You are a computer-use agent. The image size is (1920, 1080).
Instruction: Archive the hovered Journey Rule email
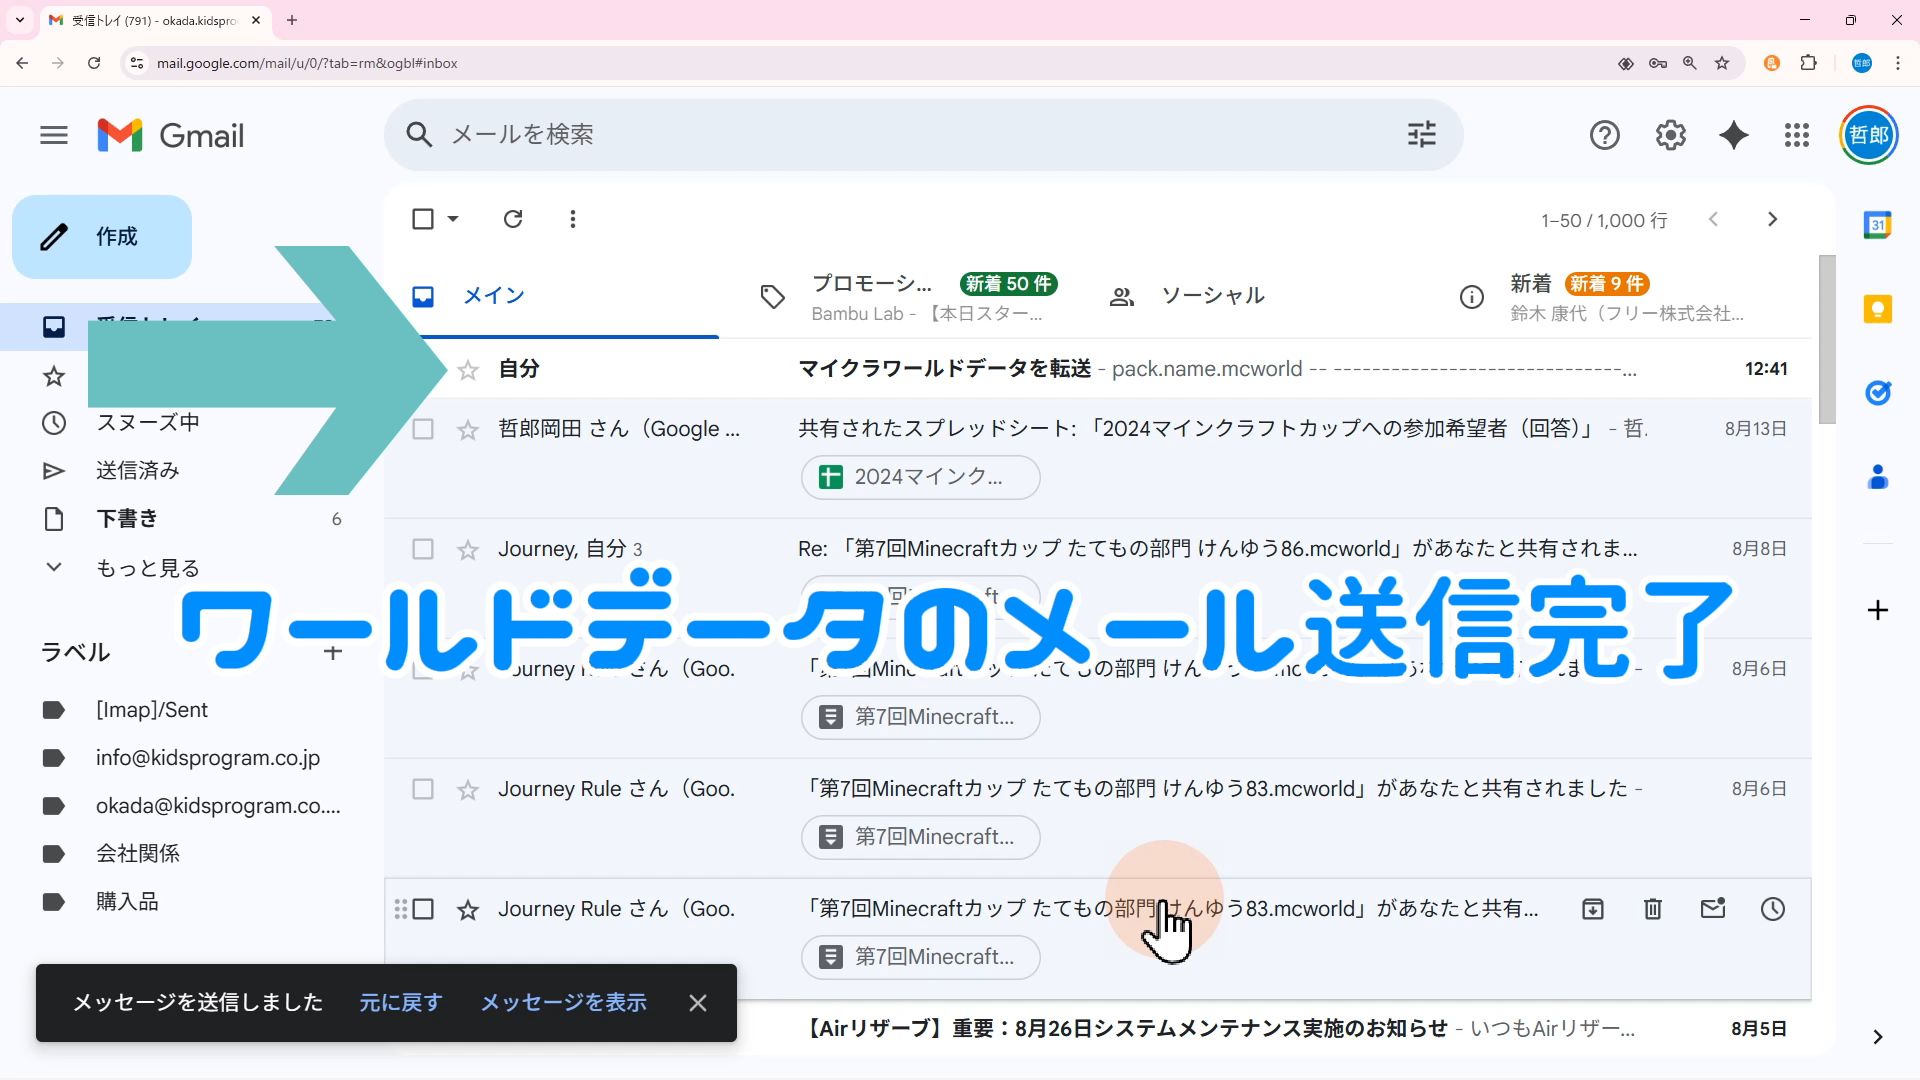(1592, 909)
